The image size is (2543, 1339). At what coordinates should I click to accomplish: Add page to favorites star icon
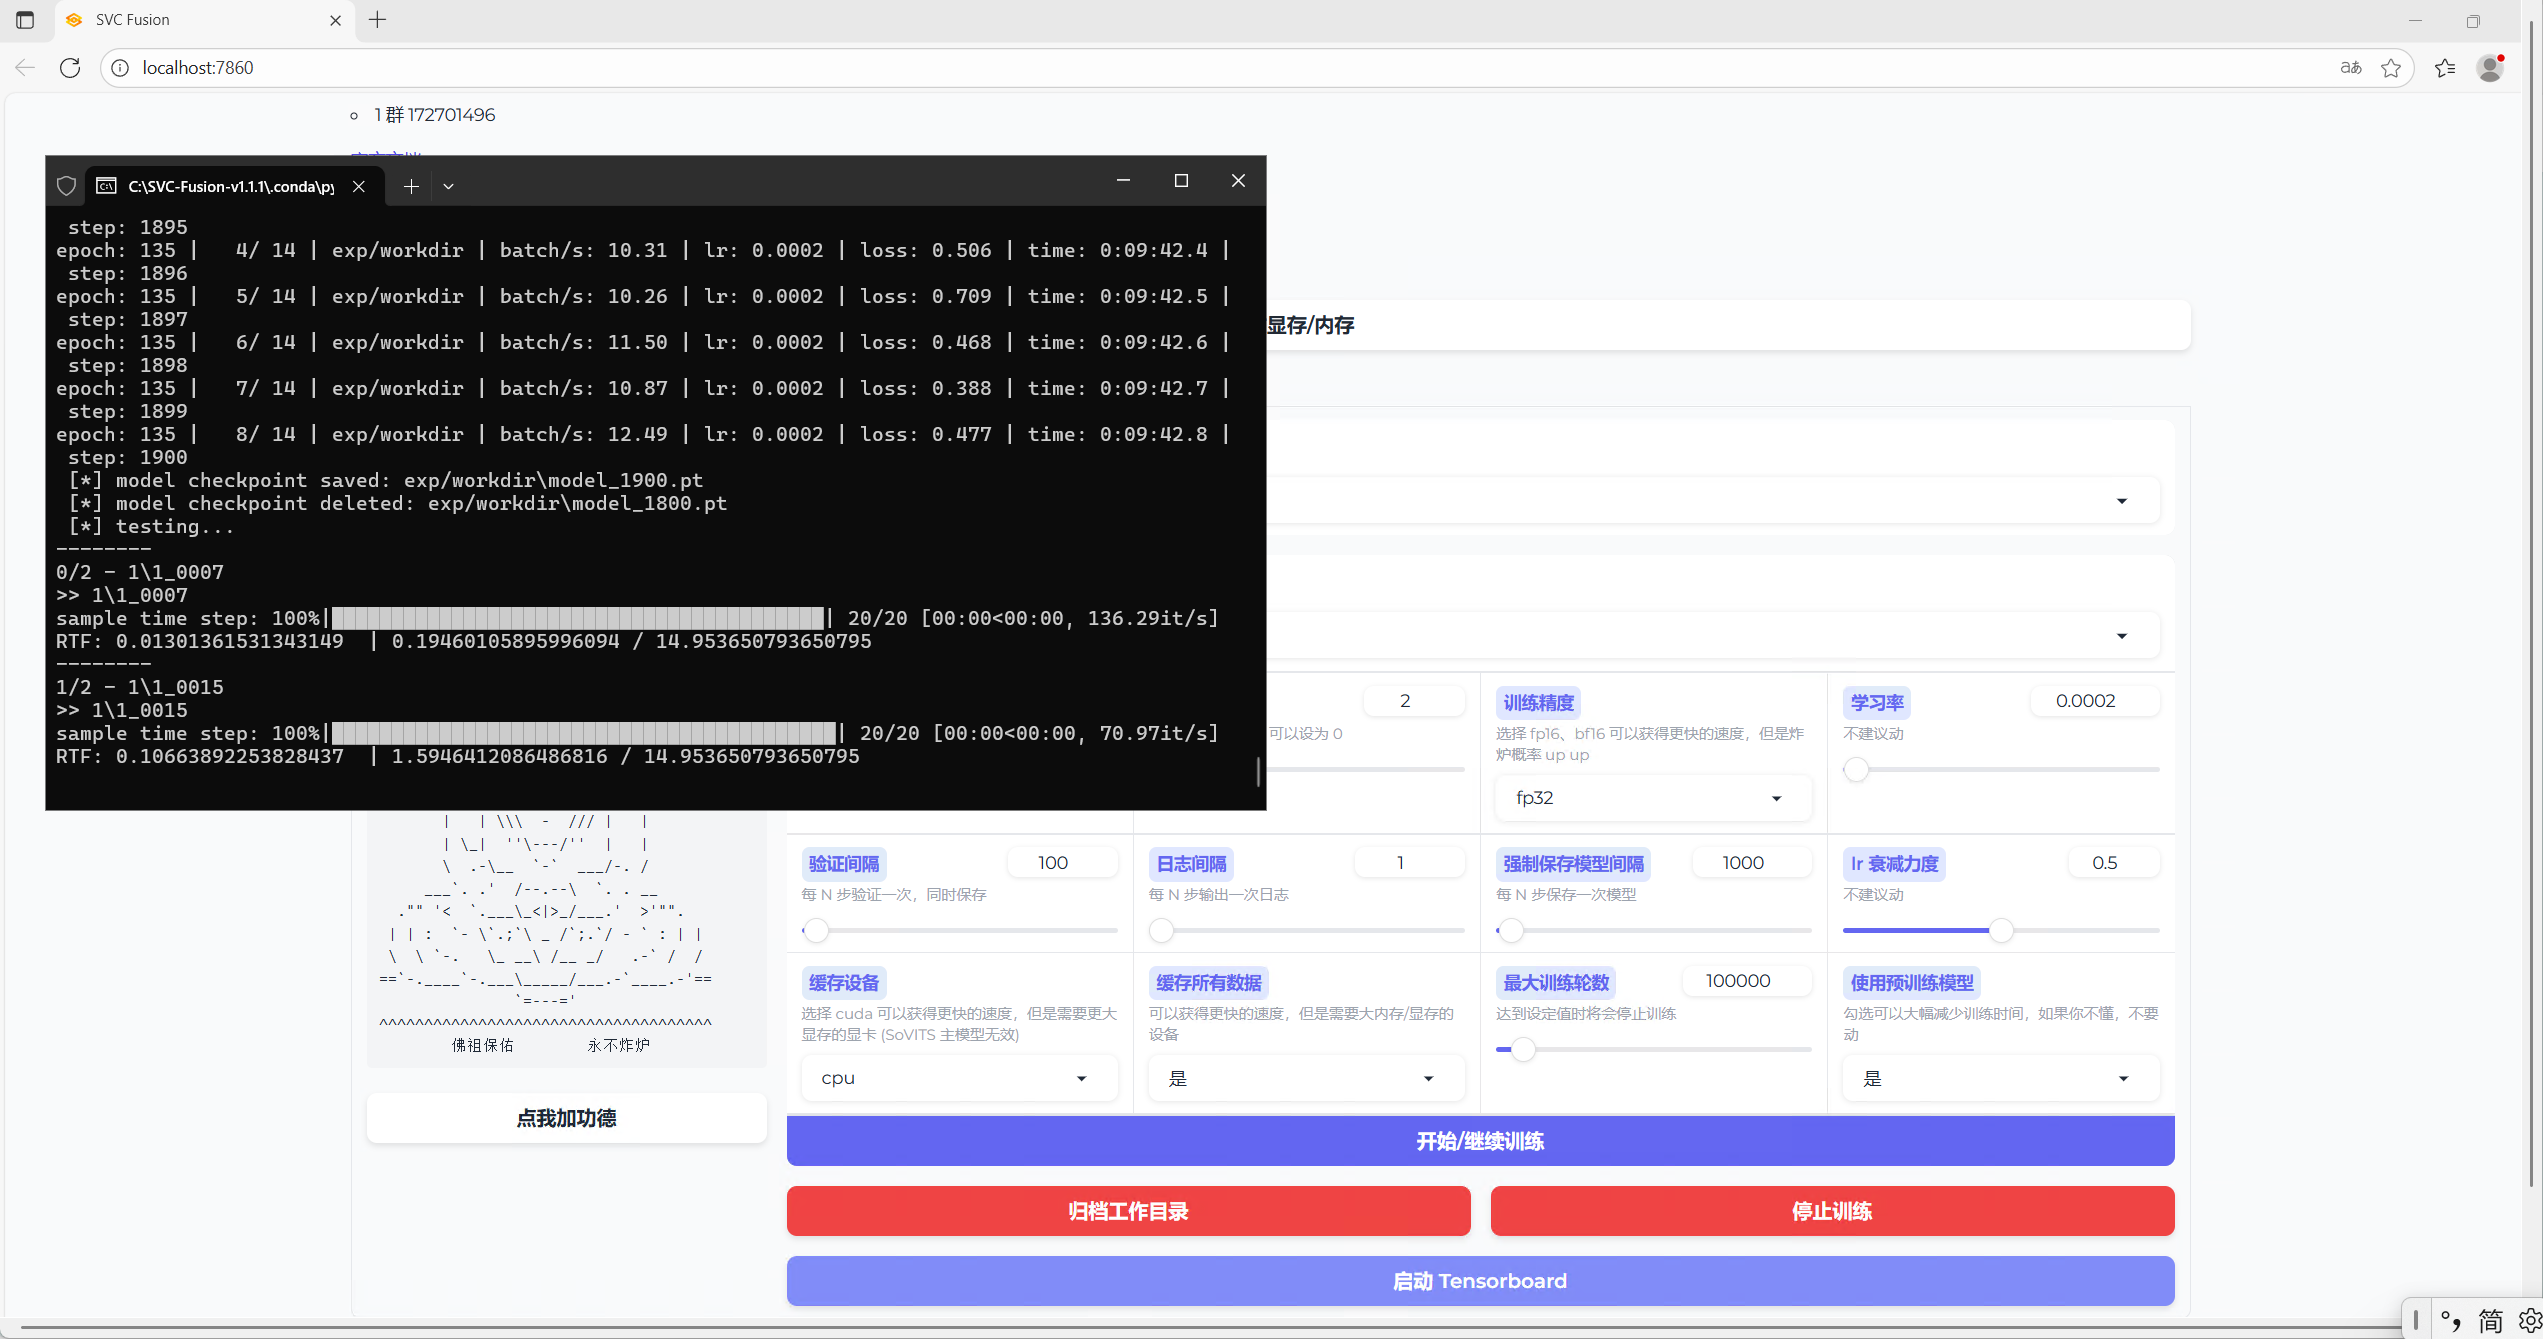[2391, 68]
